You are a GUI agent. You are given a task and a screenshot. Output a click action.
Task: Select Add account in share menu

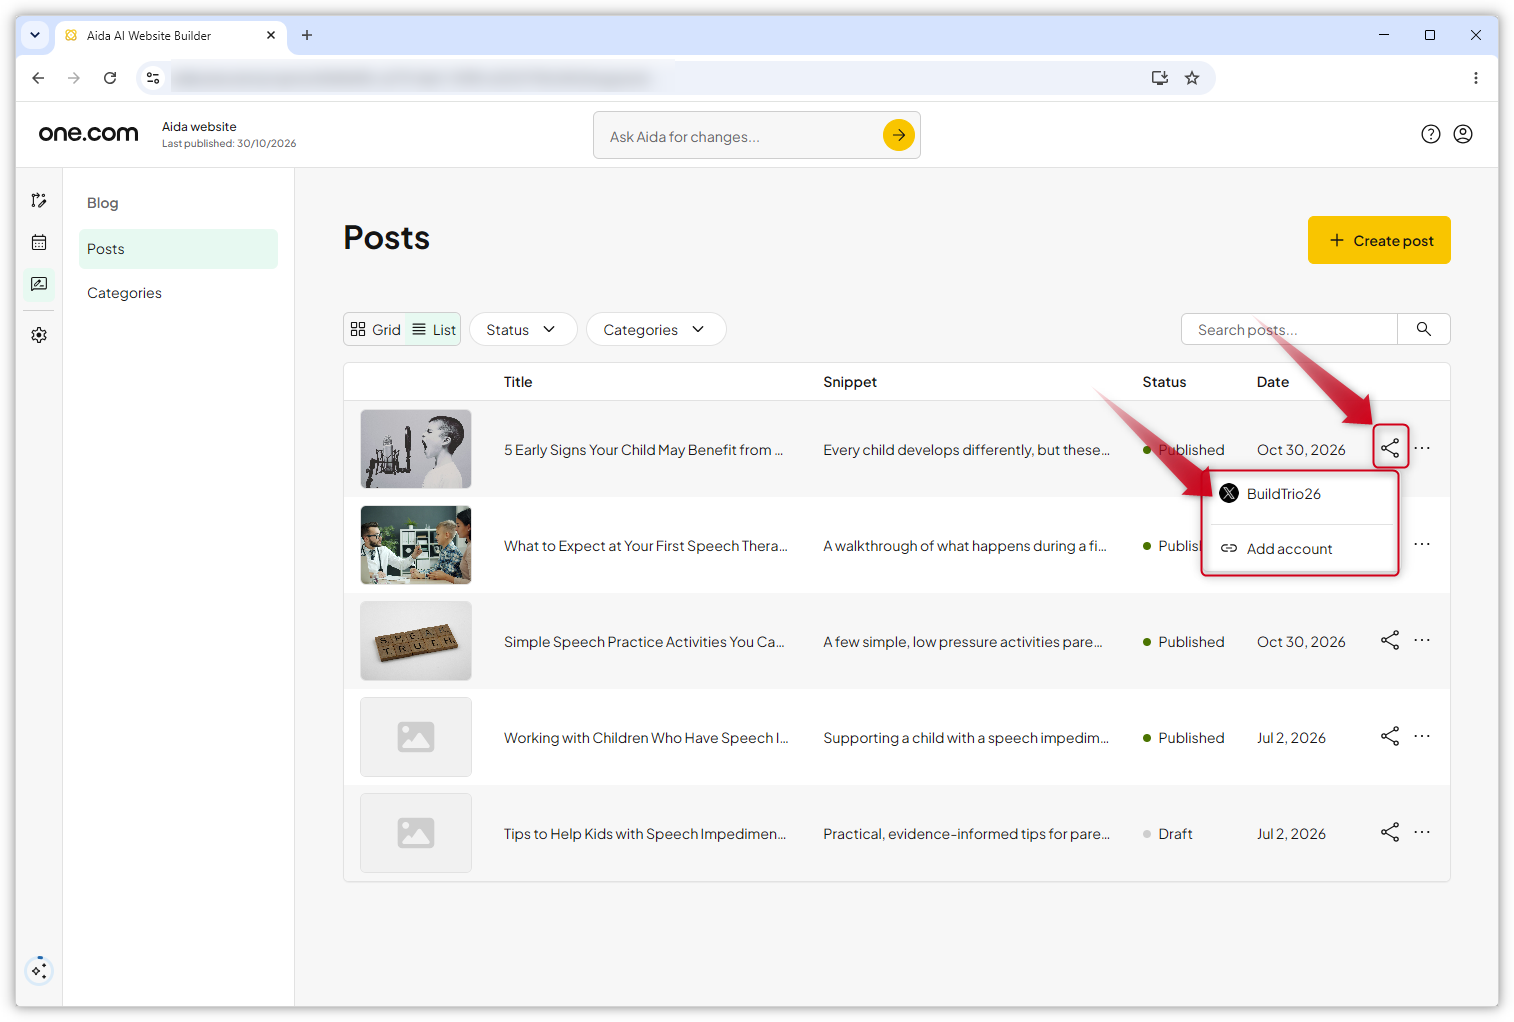pos(1302,549)
